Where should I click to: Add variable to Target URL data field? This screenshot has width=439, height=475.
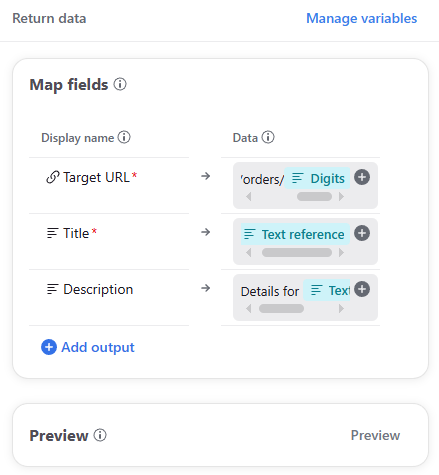[x=362, y=177]
